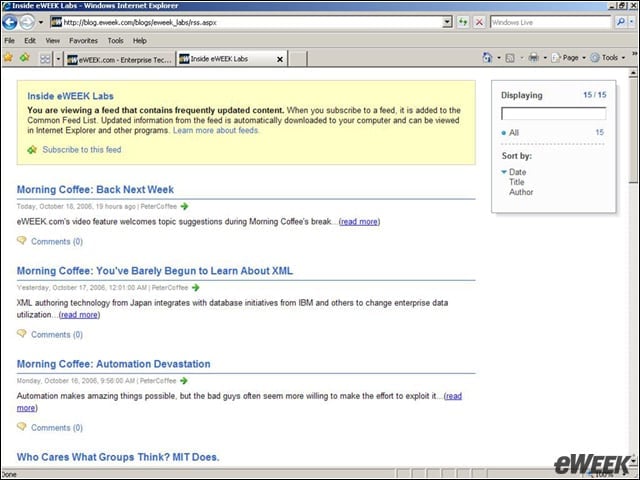Expand the Home button dropdown
The image size is (640, 480).
click(x=499, y=58)
